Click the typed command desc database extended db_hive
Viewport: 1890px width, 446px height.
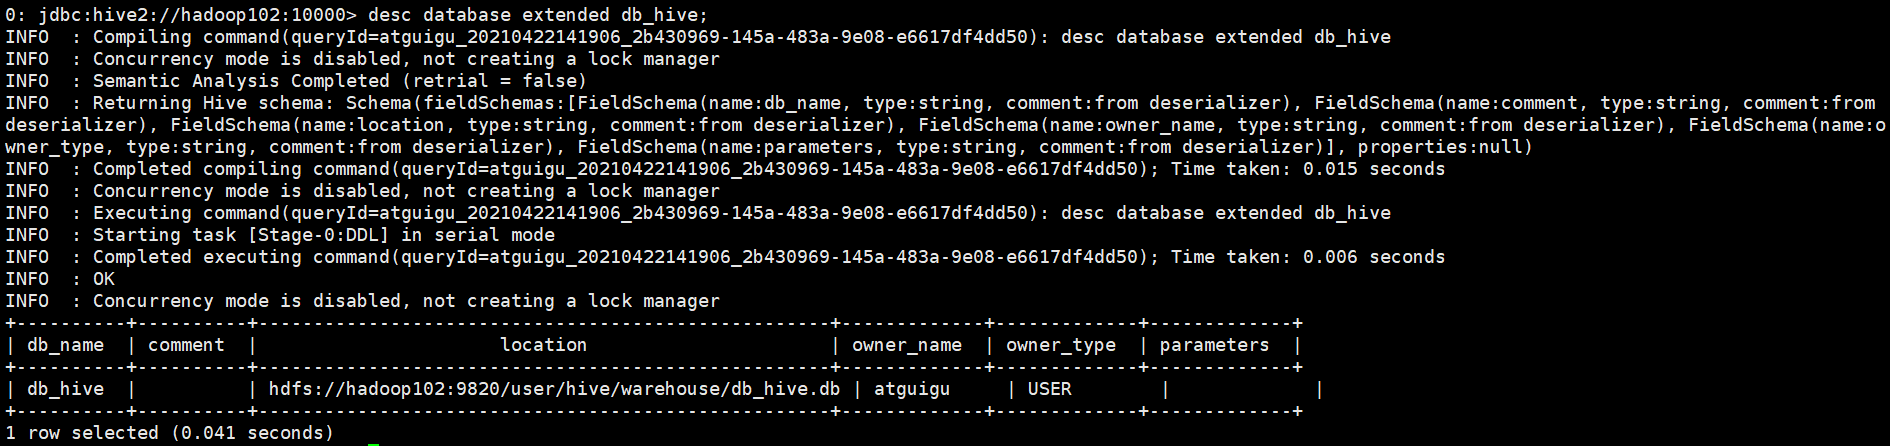point(538,15)
